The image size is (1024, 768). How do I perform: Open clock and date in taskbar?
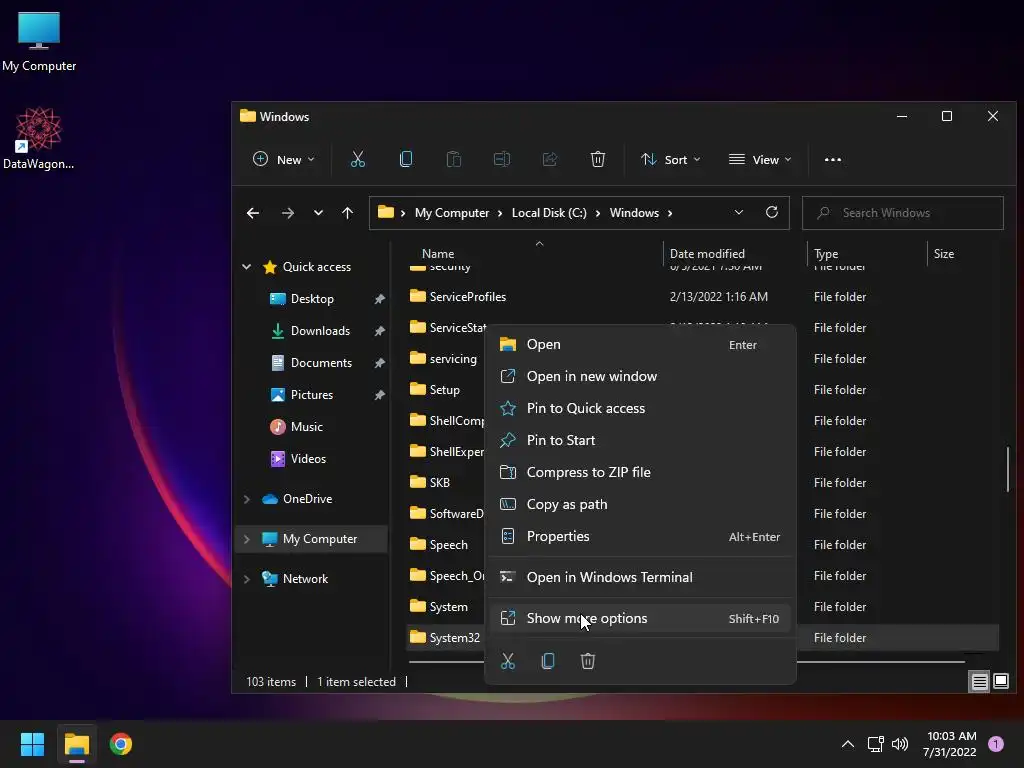tap(950, 744)
